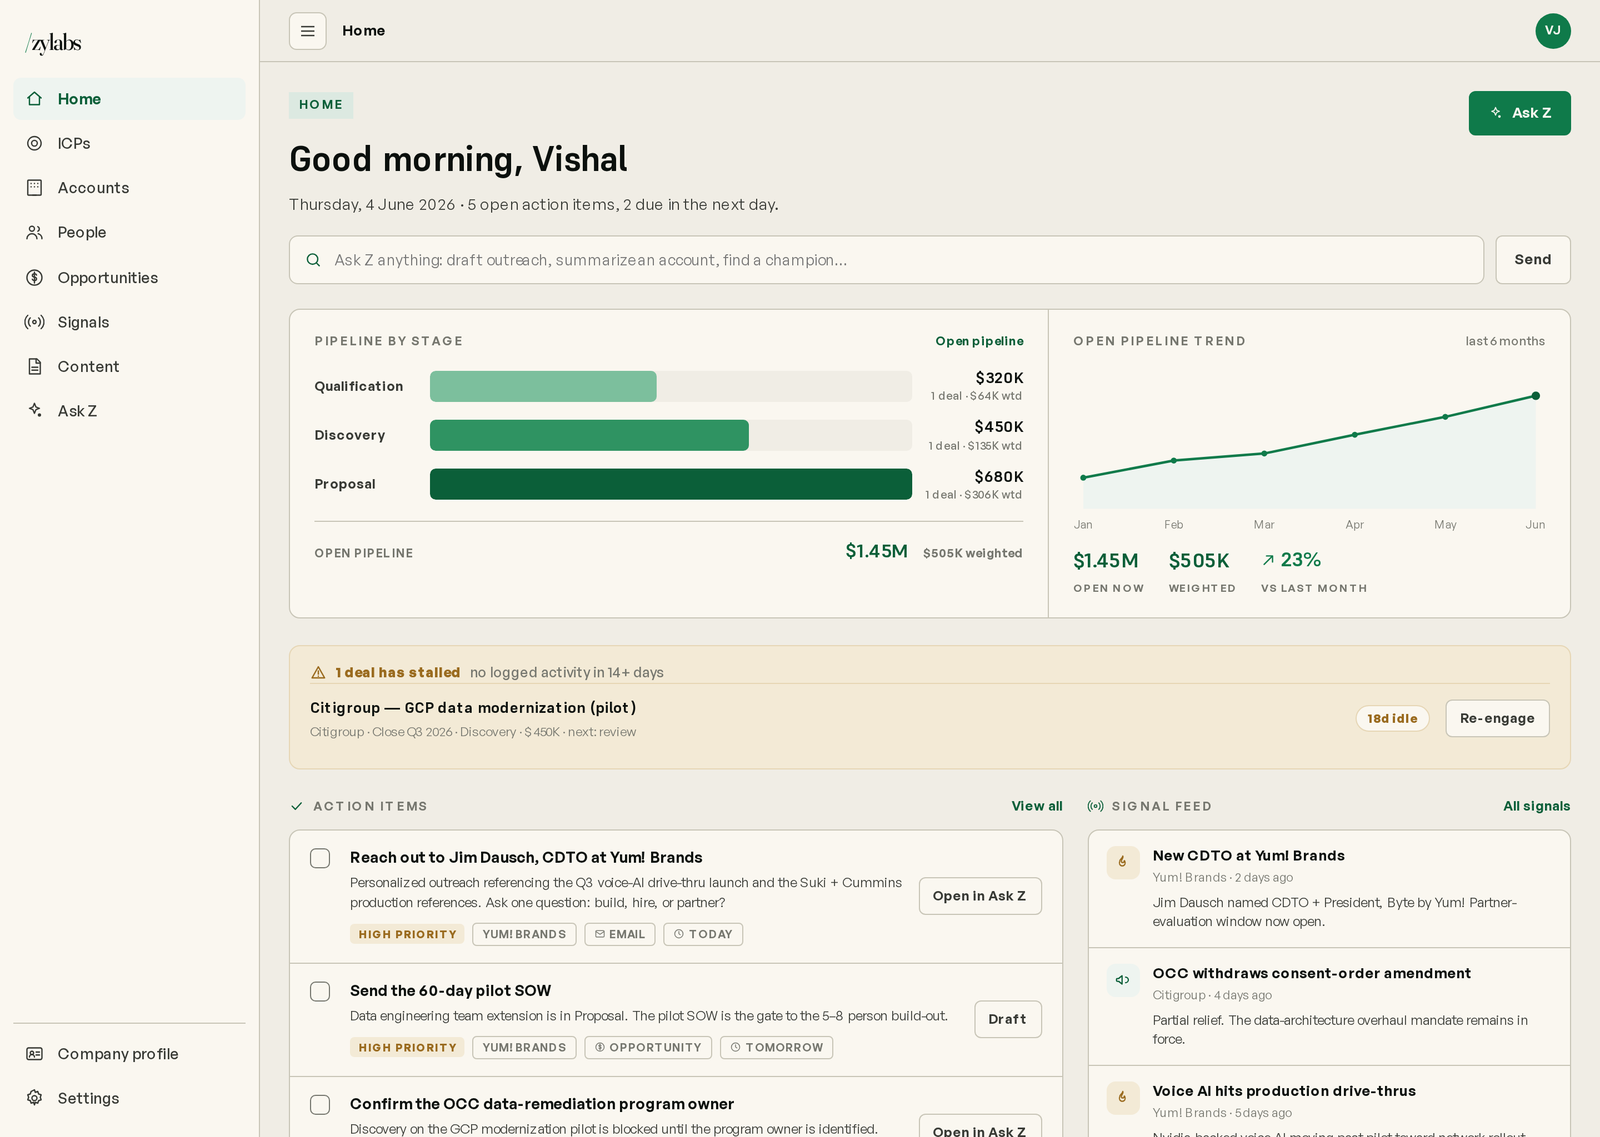Click the last 6 months label
This screenshot has width=1600, height=1137.
click(1505, 341)
